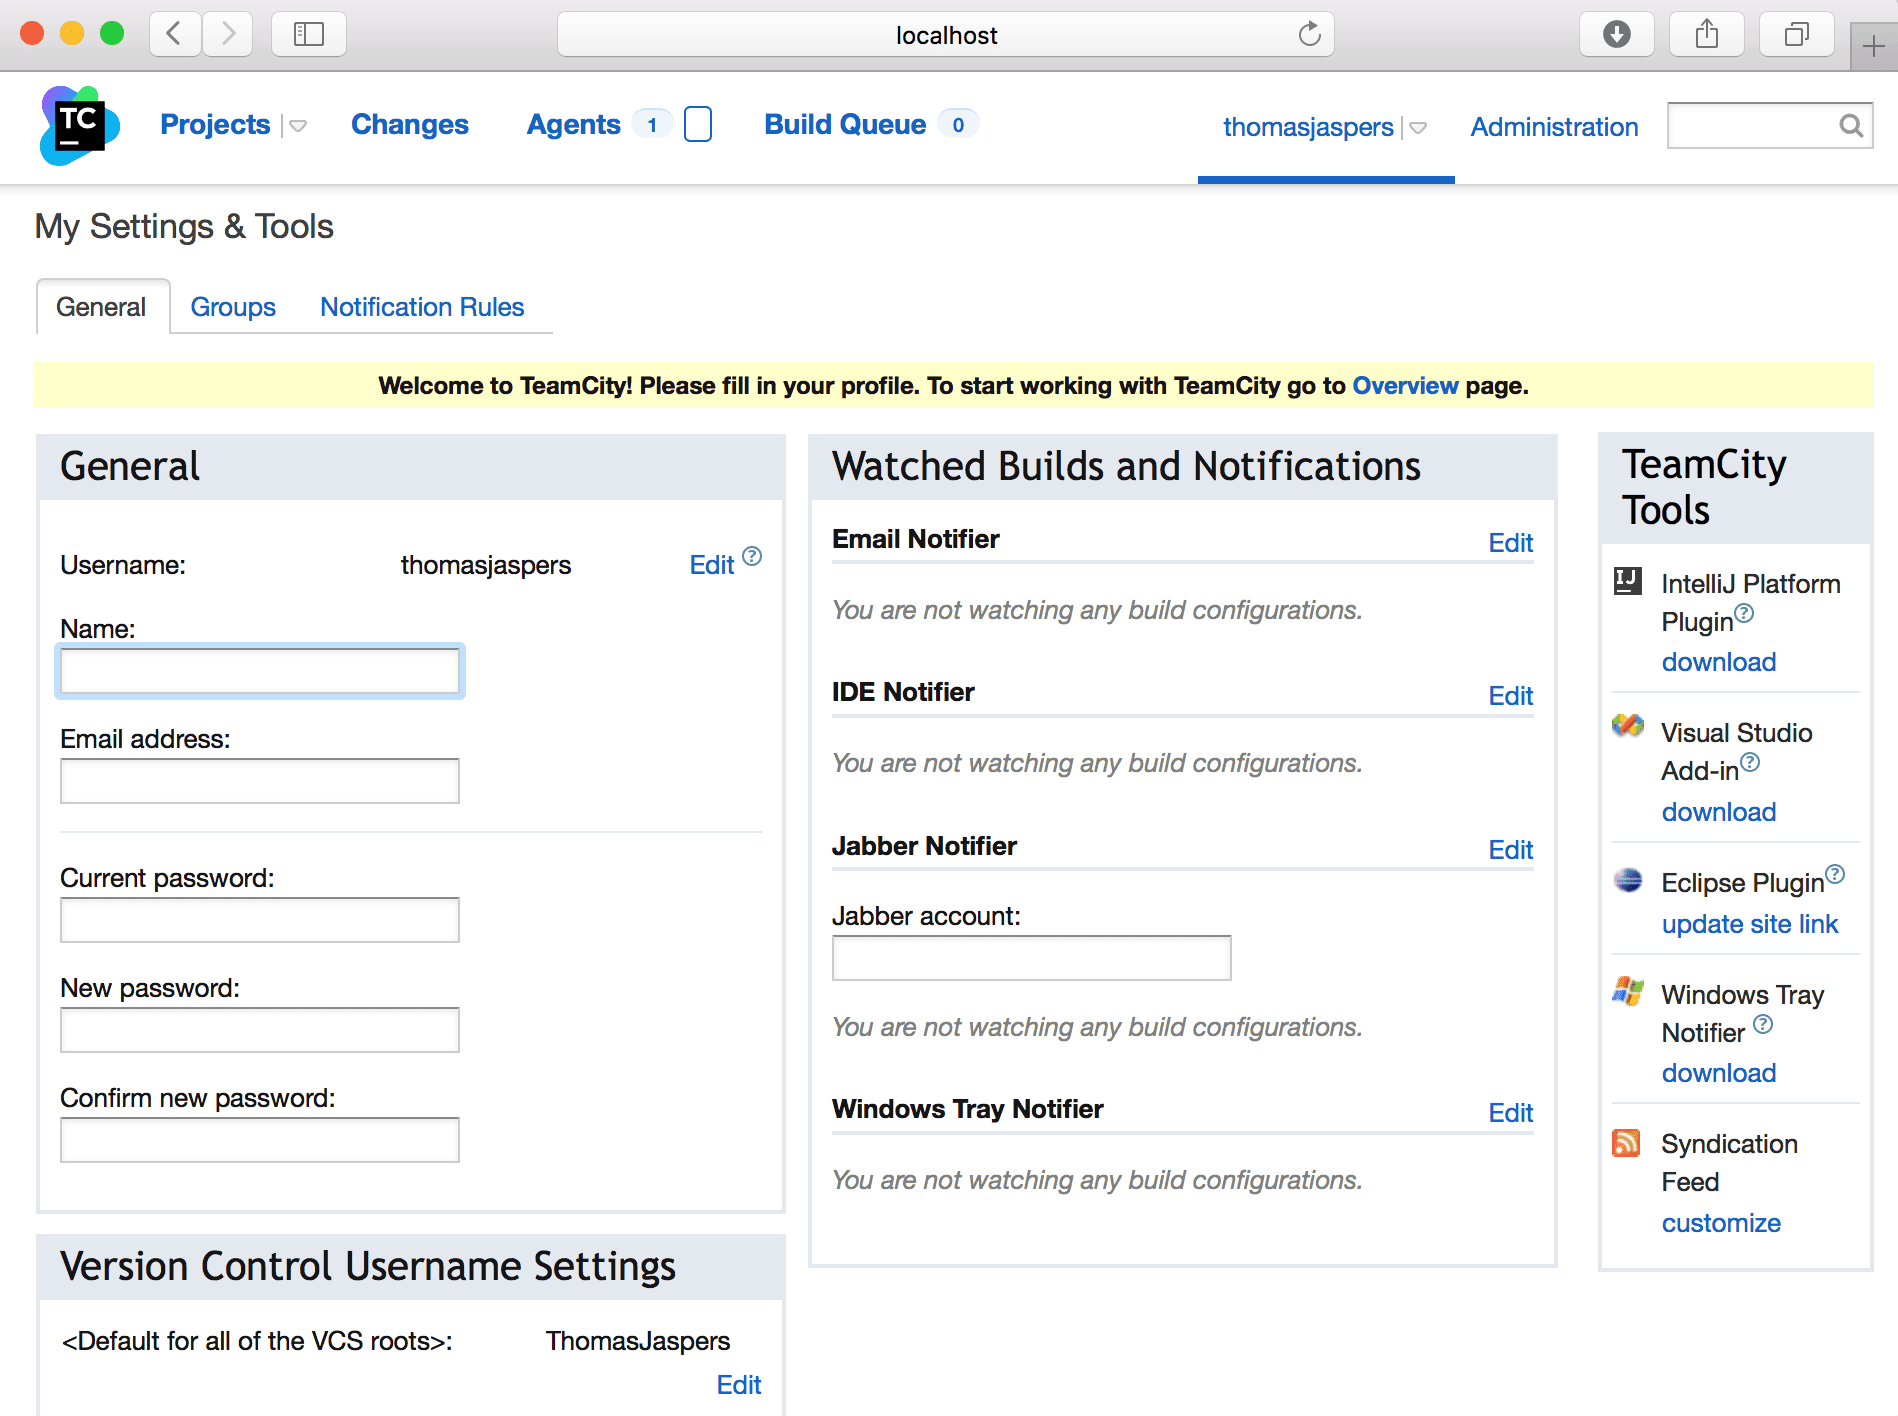Expand the Projects dropdown arrow
1898x1416 pixels.
[298, 126]
